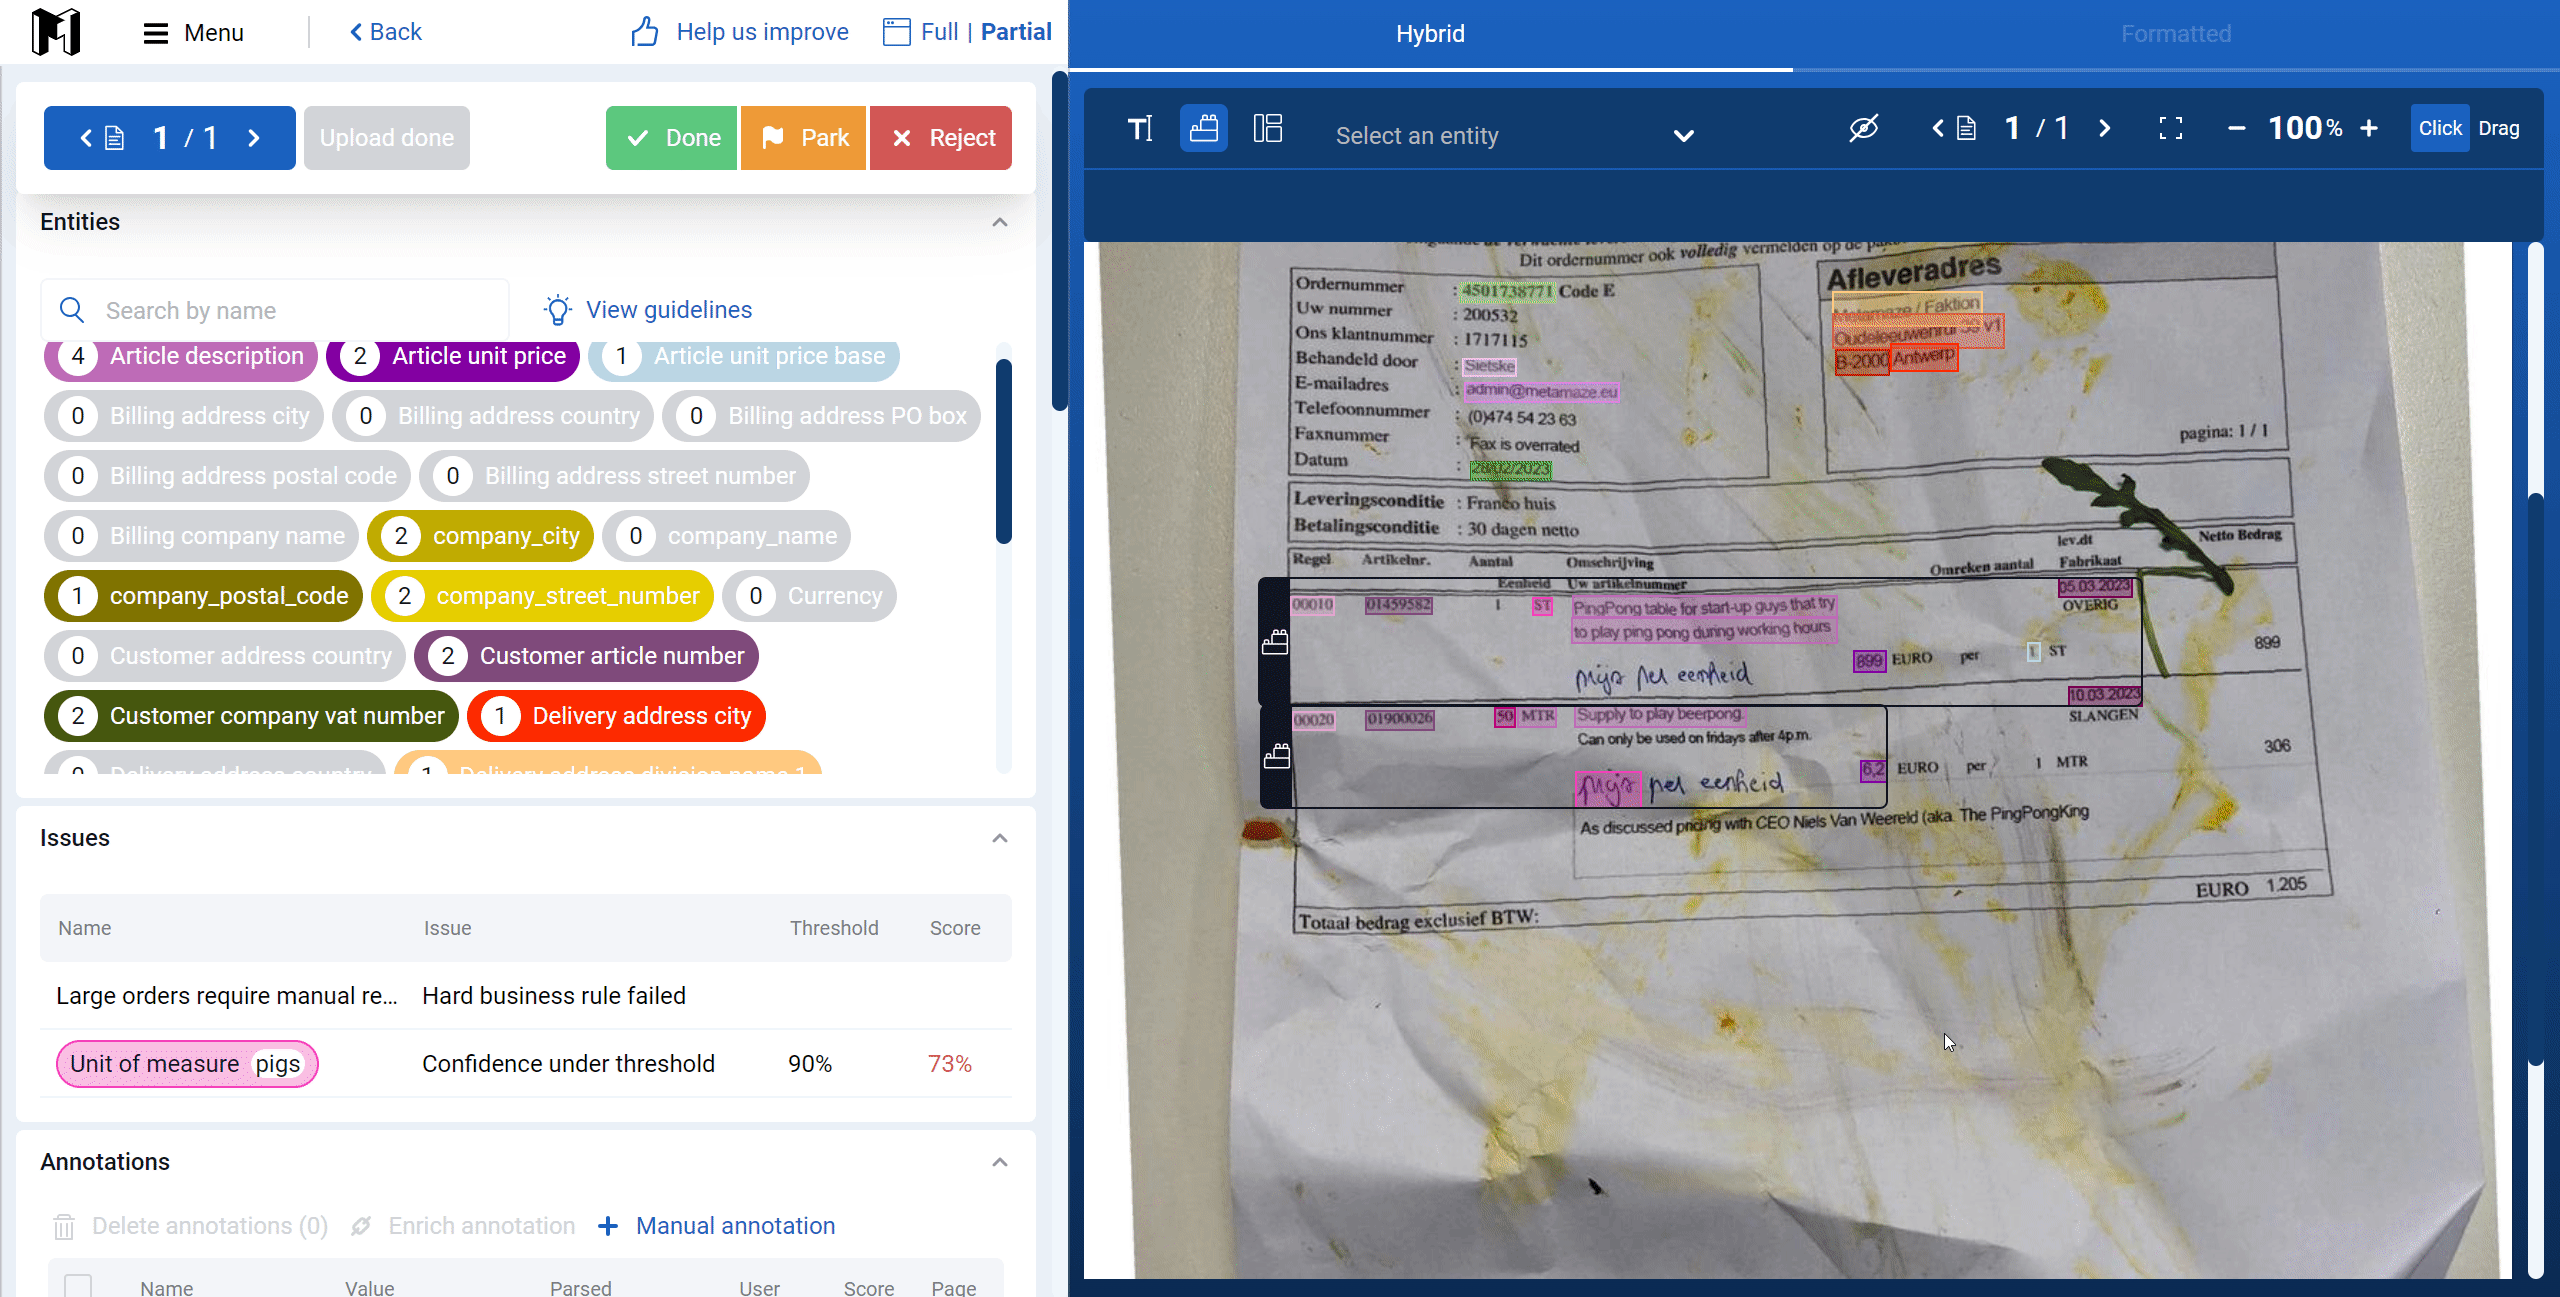
Task: Sort by Threshold column header
Action: tap(834, 928)
